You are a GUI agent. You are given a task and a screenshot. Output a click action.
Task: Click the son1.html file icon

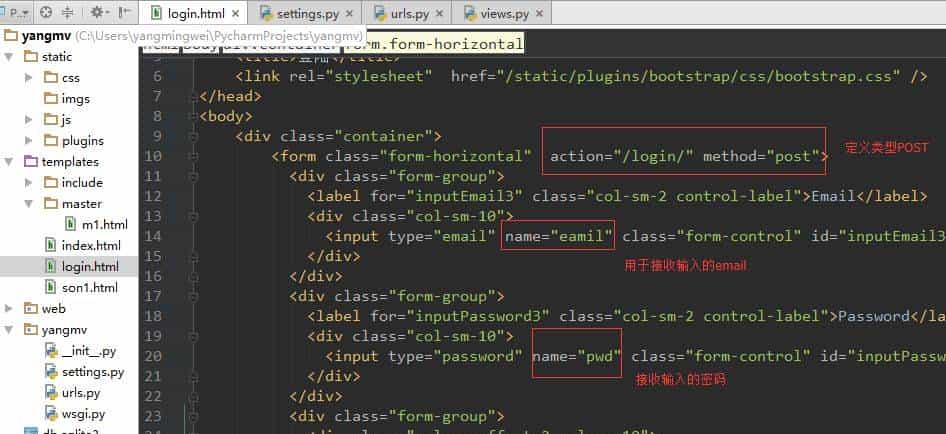click(51, 287)
